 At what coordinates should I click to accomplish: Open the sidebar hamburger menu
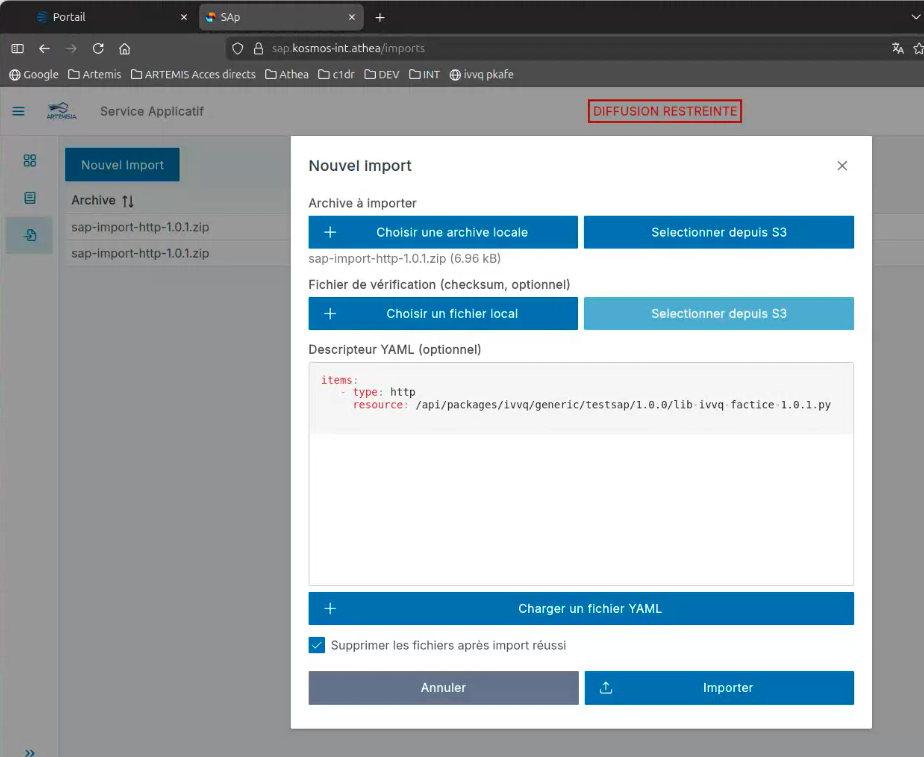click(18, 111)
